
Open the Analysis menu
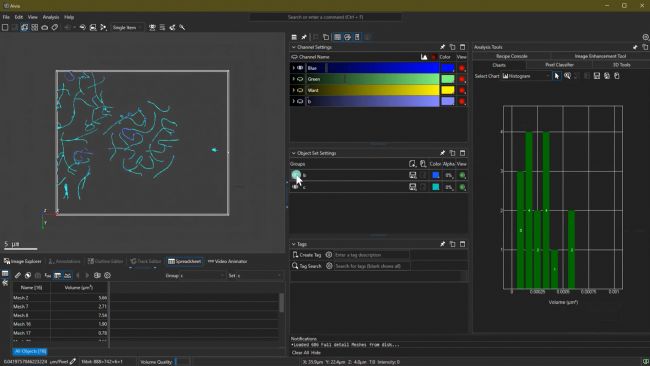pos(51,17)
